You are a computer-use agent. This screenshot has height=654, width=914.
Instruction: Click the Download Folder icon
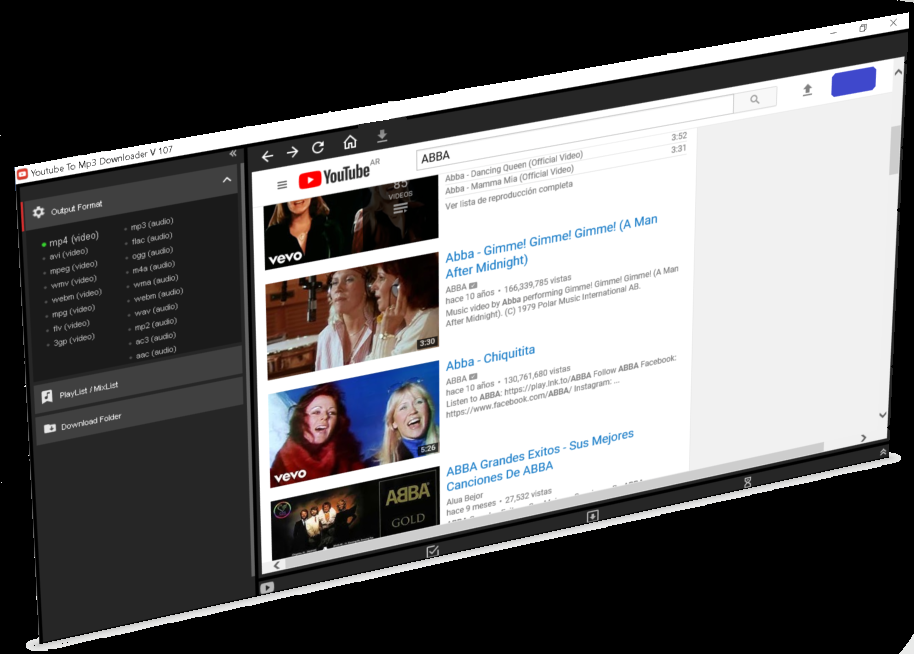coord(50,428)
